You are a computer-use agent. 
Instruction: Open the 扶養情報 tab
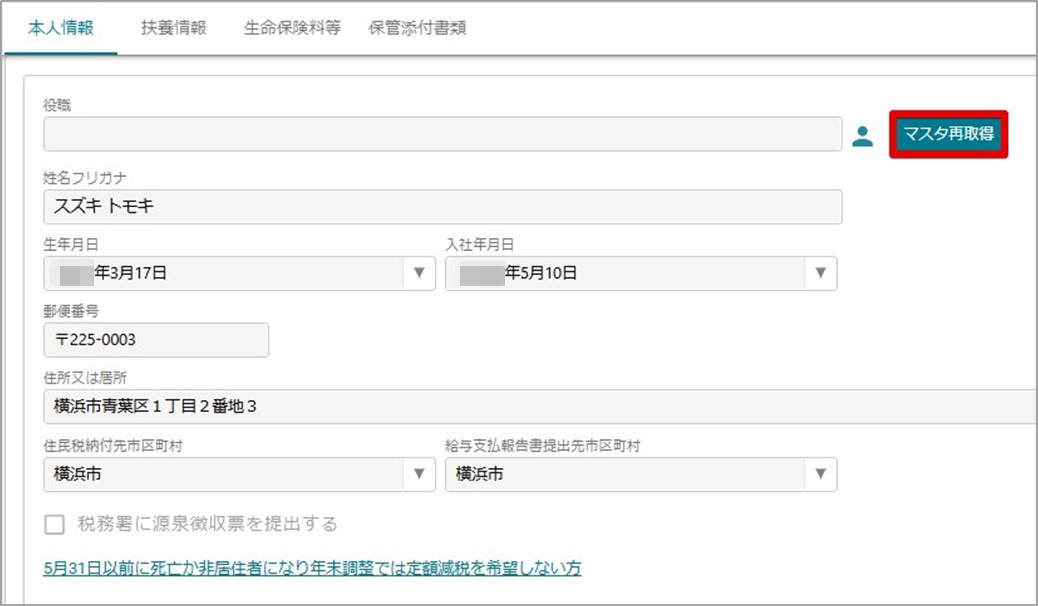click(173, 28)
